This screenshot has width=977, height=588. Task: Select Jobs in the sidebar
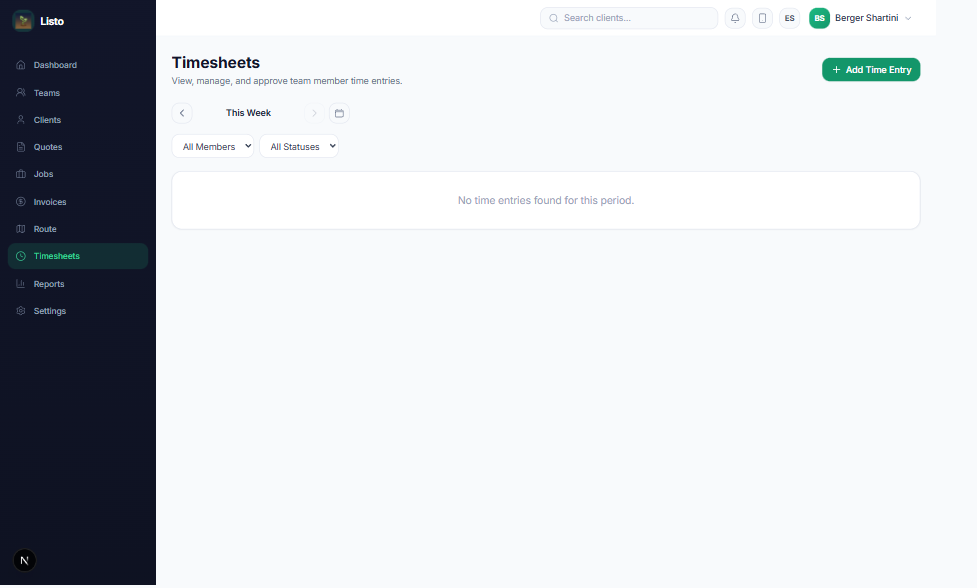coord(78,174)
